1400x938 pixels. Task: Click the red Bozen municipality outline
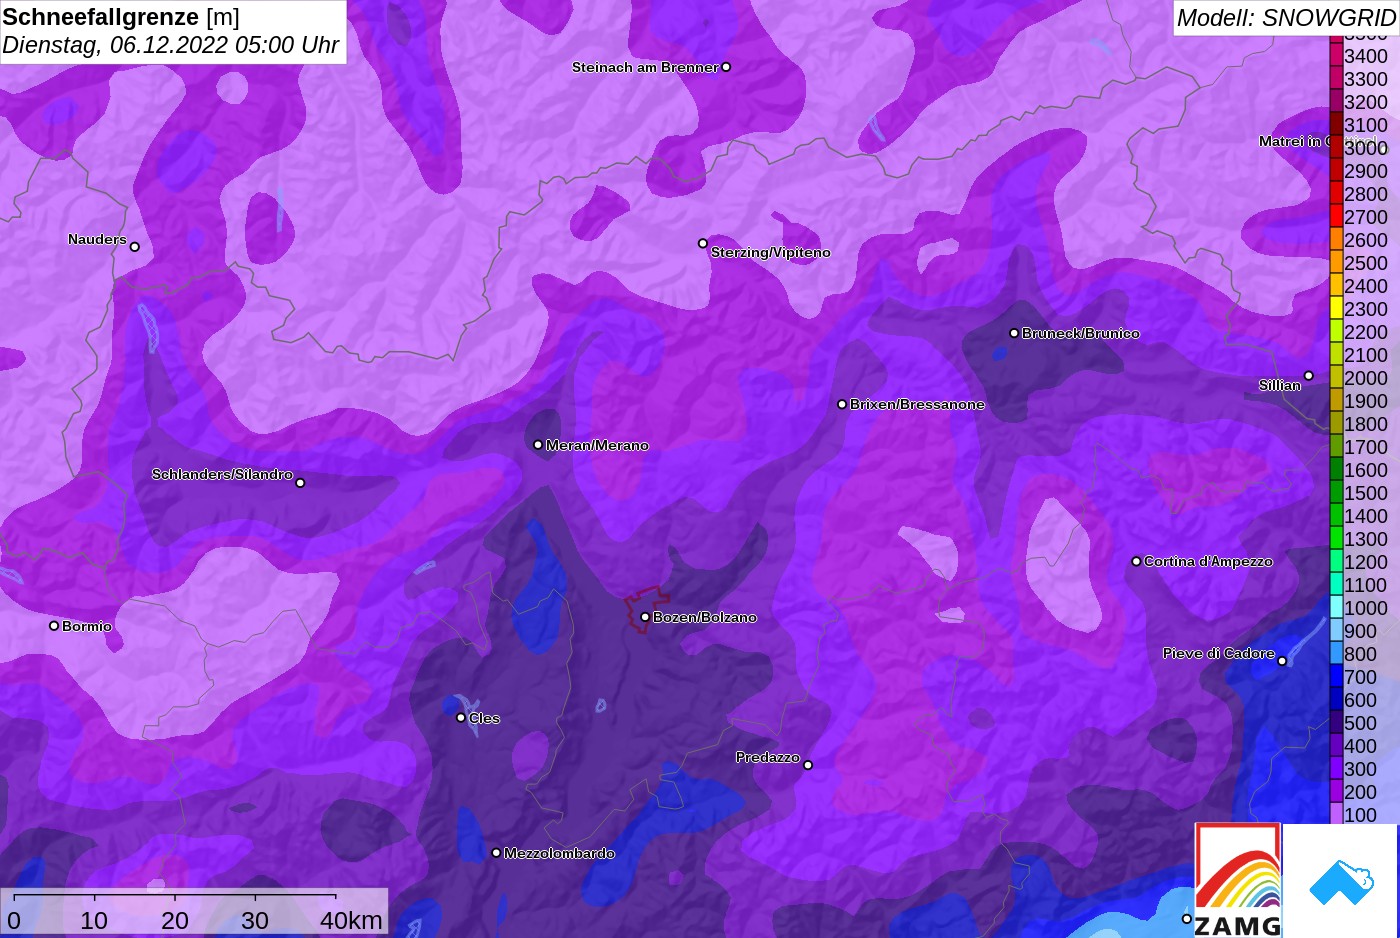[x=647, y=609]
